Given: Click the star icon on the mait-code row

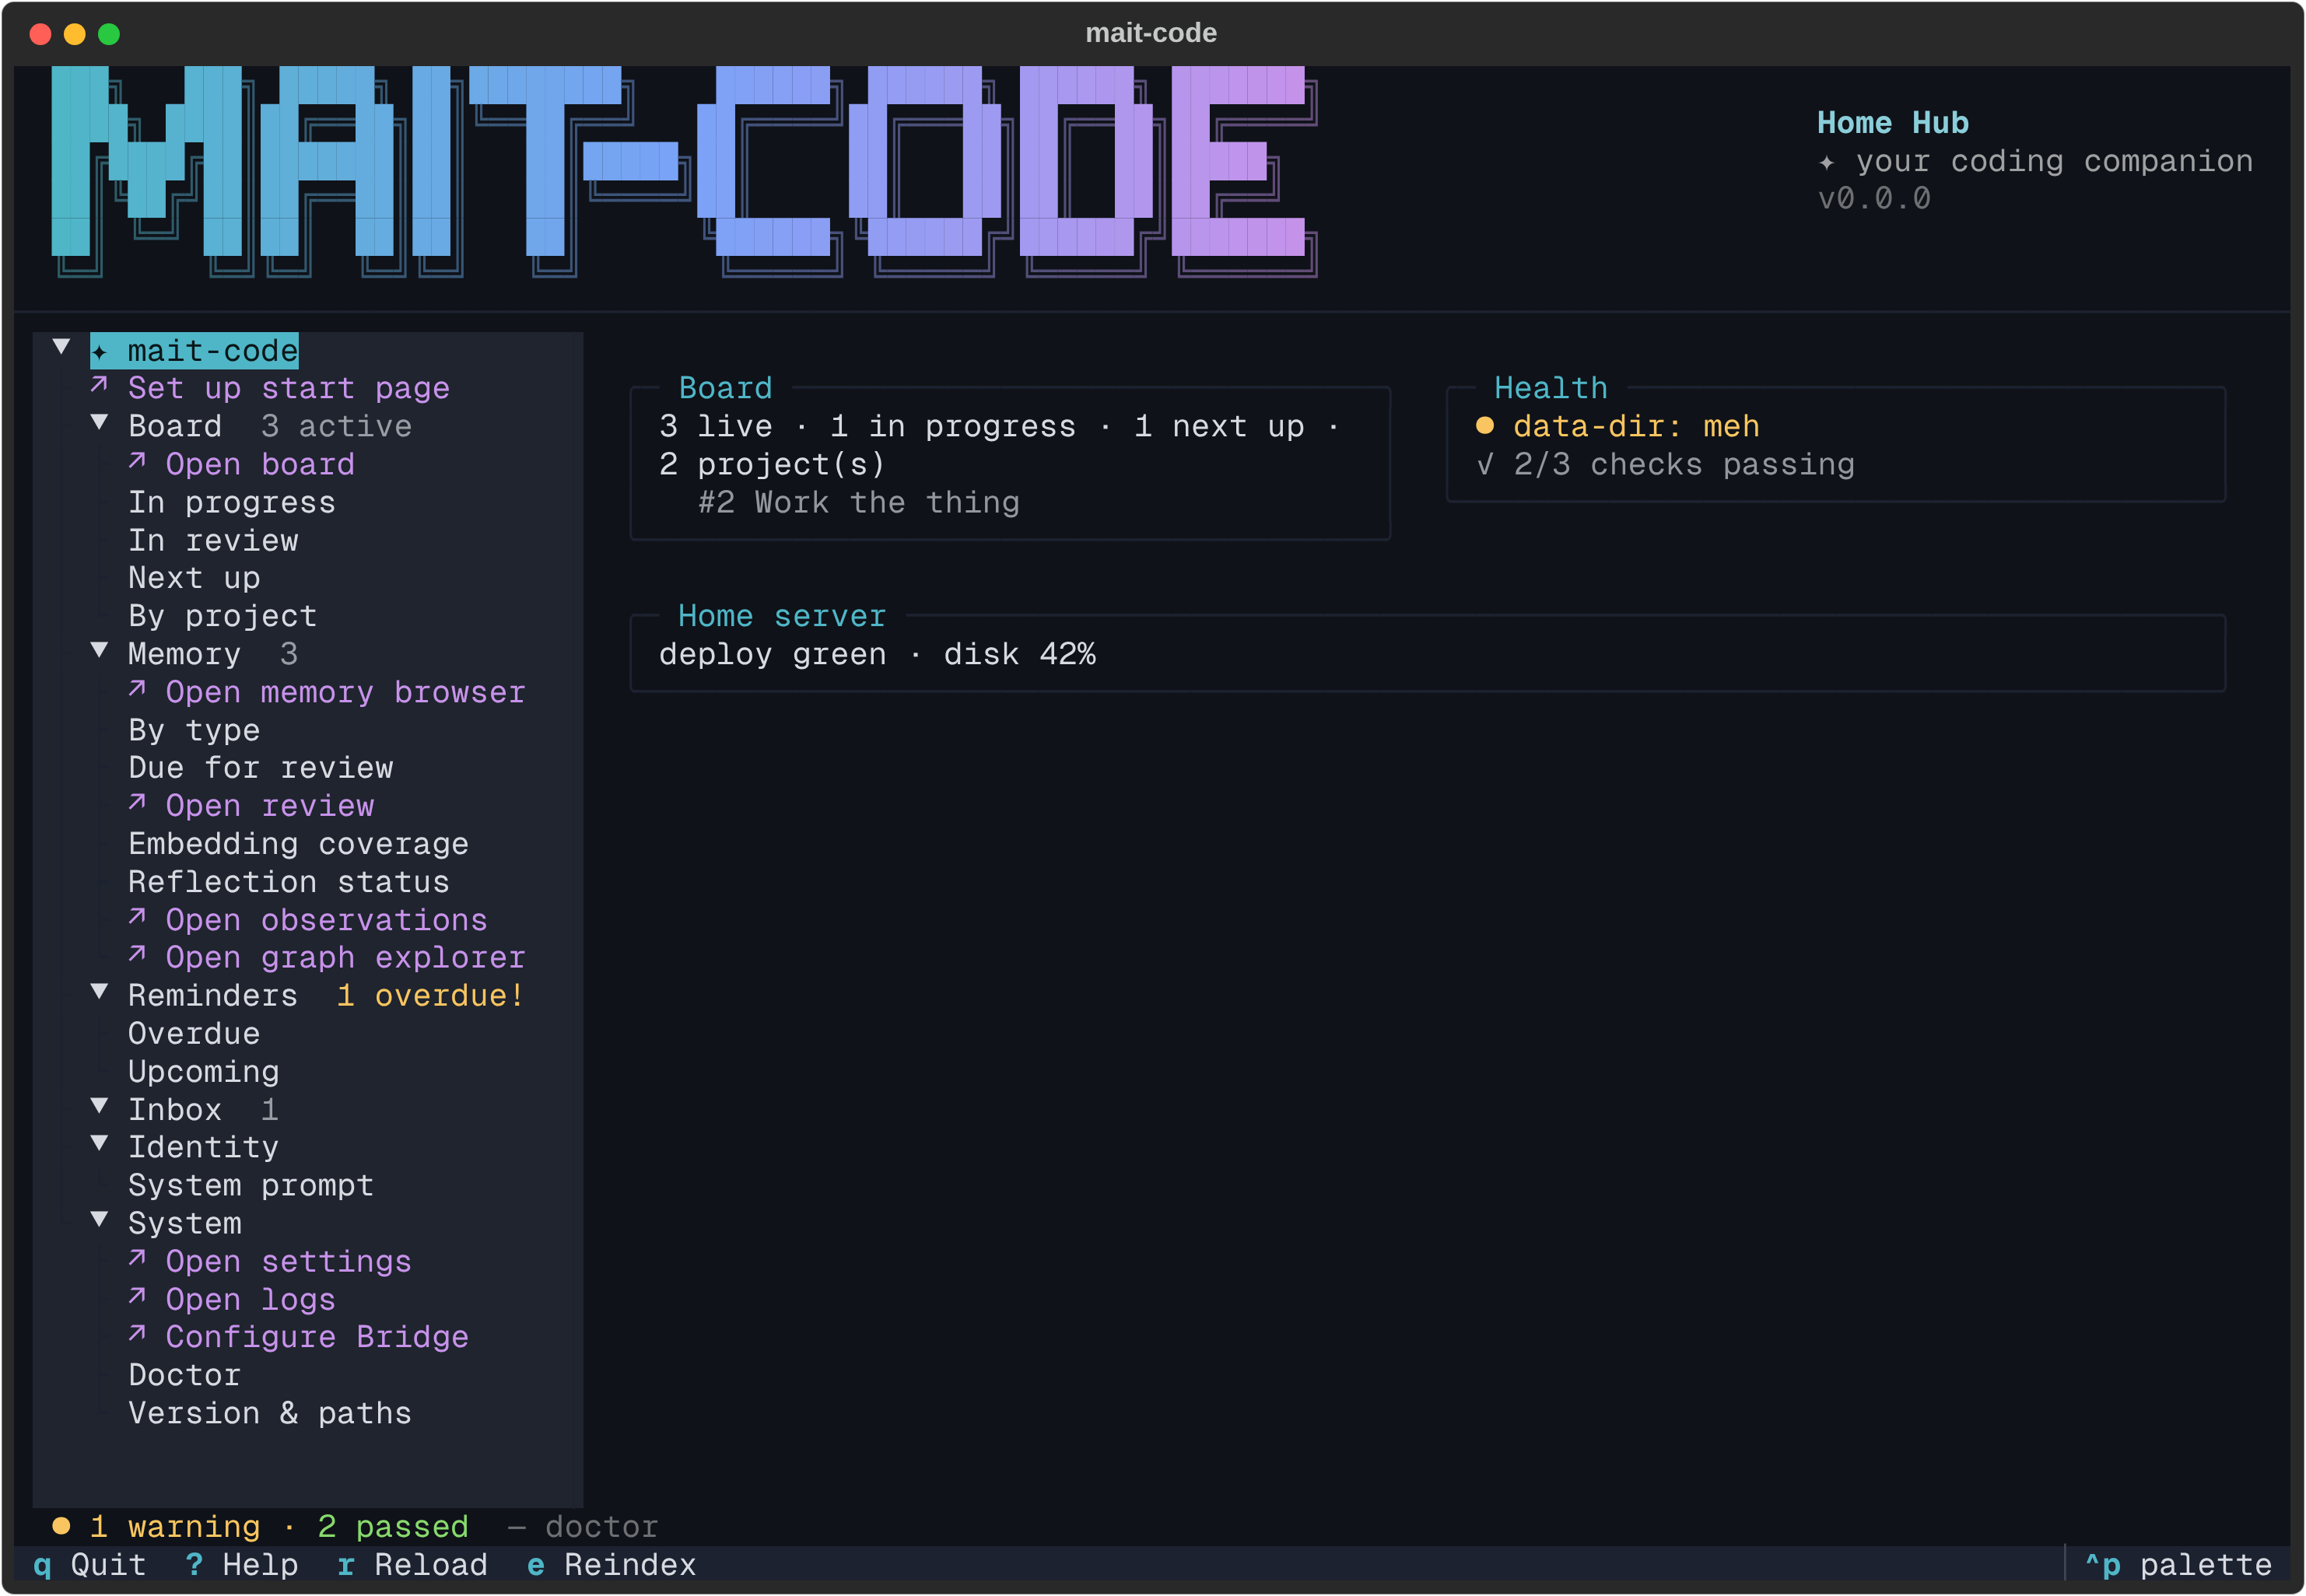Looking at the screenshot, I should [x=99, y=352].
